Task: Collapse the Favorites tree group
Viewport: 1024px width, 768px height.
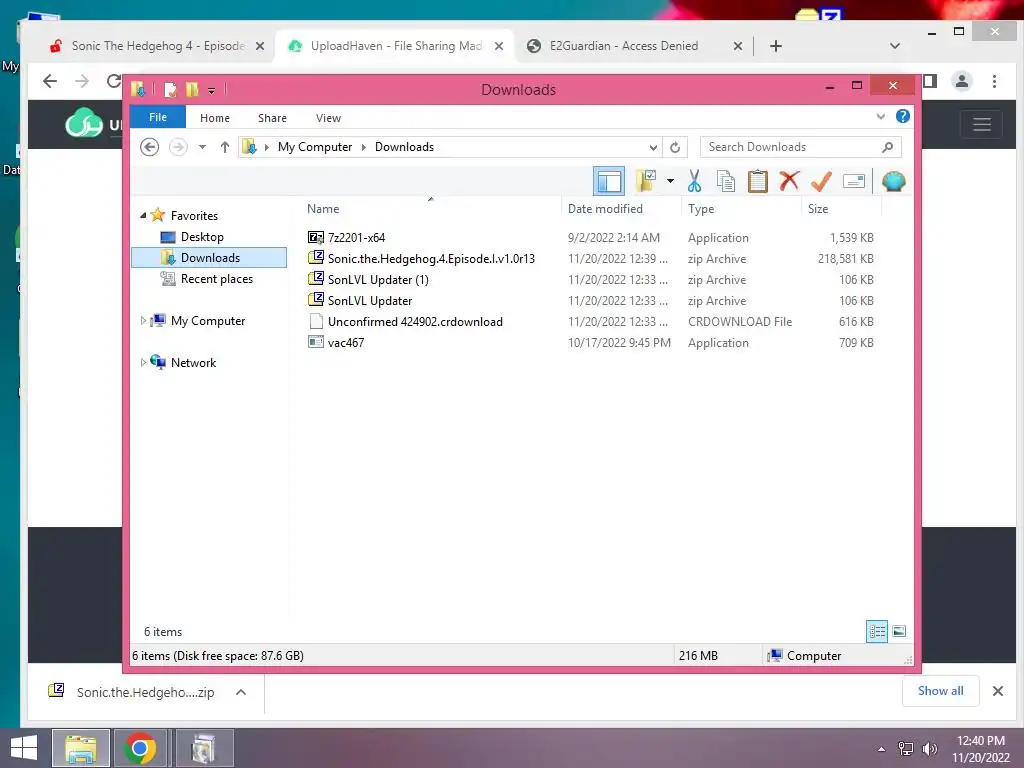Action: (143, 215)
